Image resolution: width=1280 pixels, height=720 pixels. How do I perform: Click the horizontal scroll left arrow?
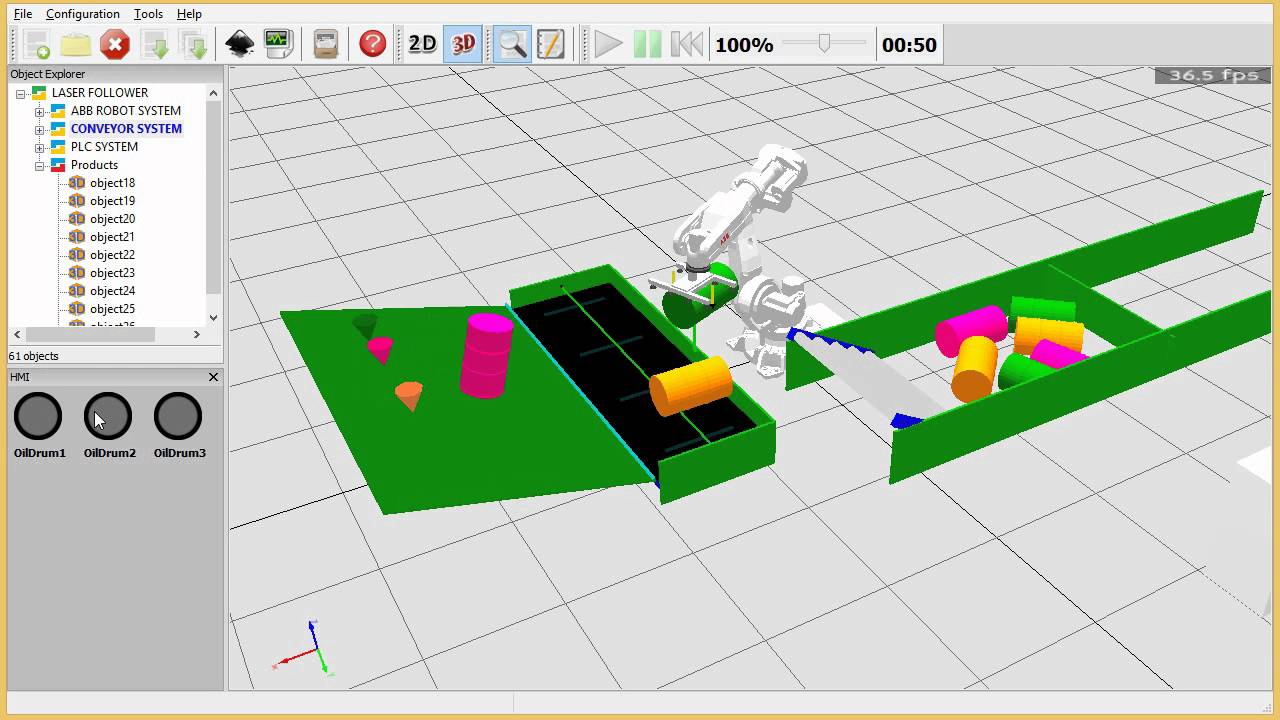[x=17, y=334]
